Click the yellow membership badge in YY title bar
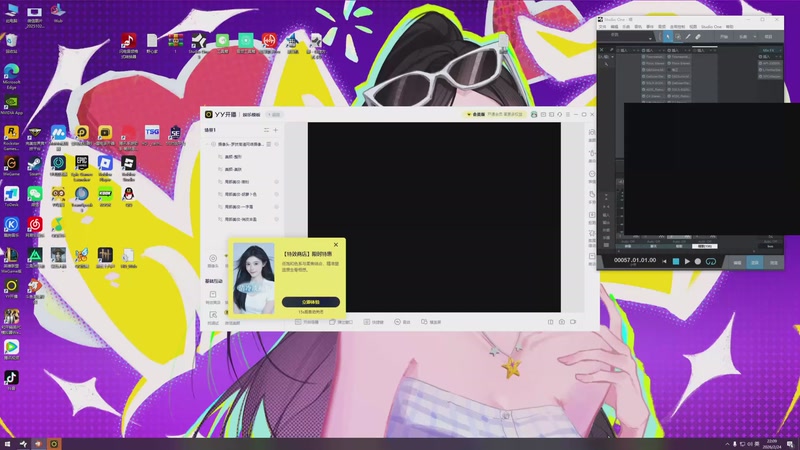The image size is (800, 450). click(x=495, y=114)
